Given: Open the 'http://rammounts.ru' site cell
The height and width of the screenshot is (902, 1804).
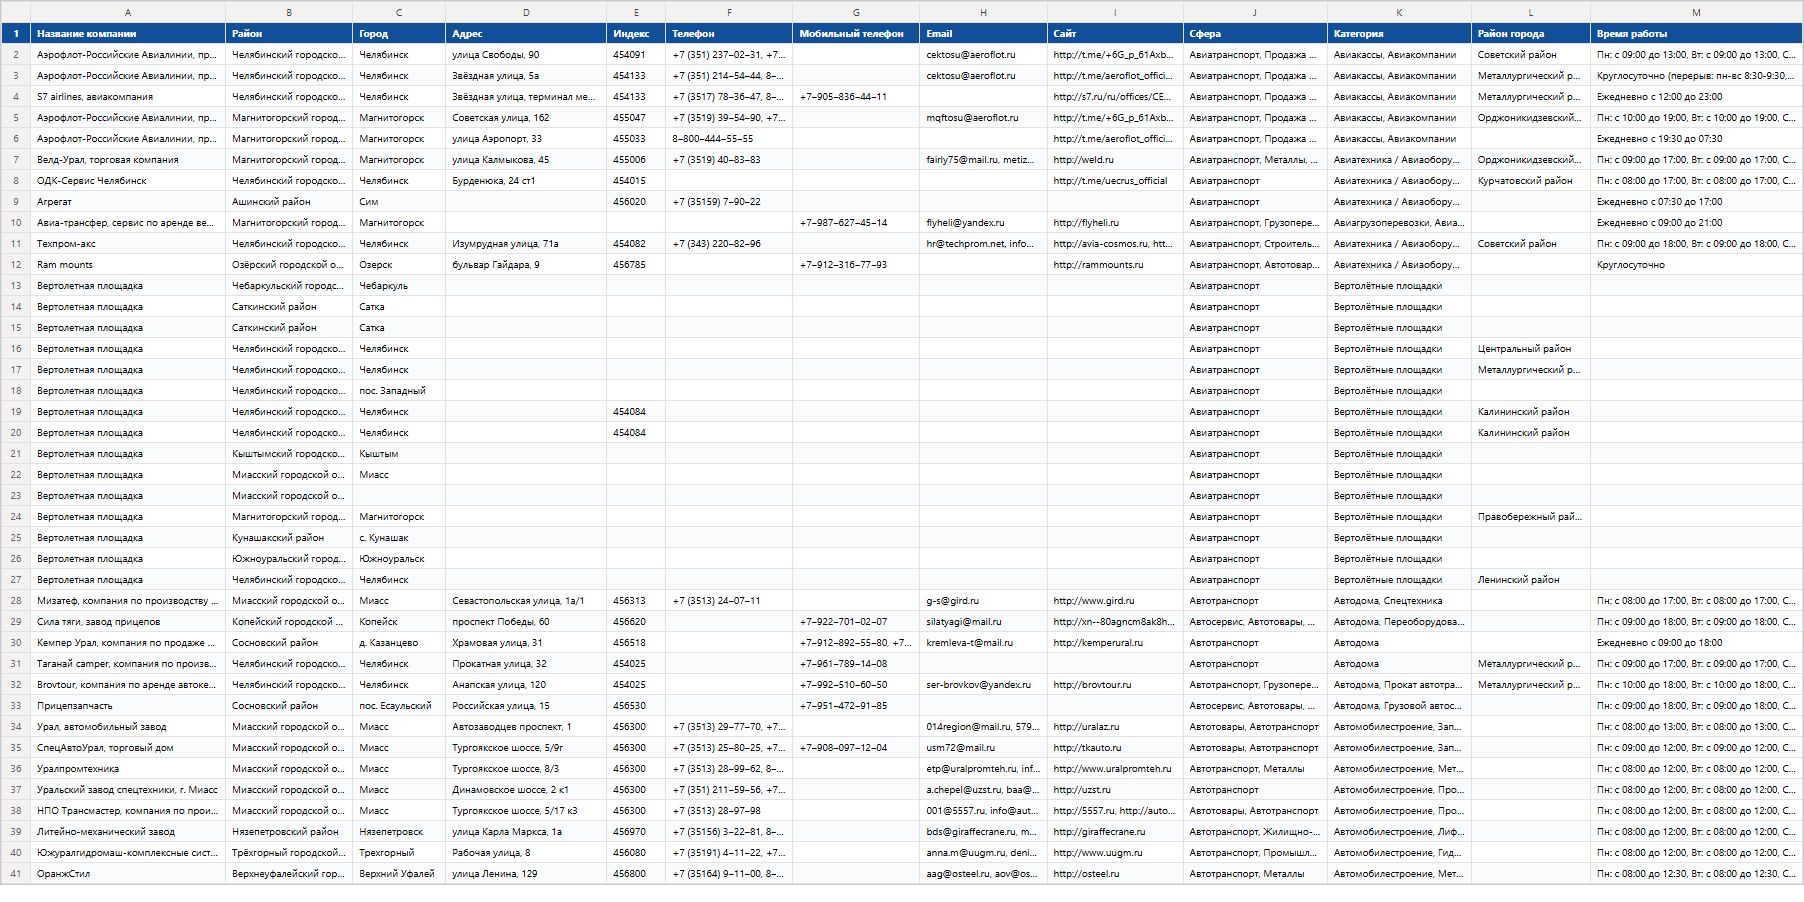Looking at the screenshot, I should tap(1115, 264).
